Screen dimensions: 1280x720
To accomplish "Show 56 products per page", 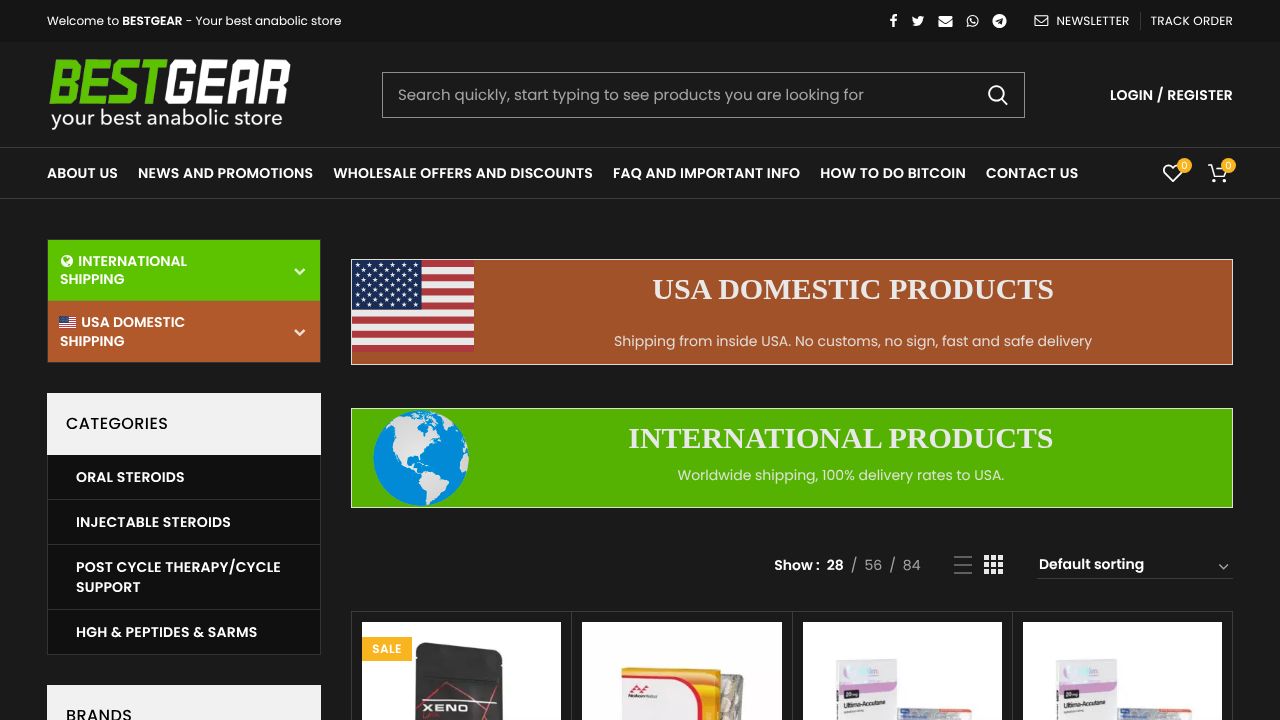I will (x=873, y=565).
